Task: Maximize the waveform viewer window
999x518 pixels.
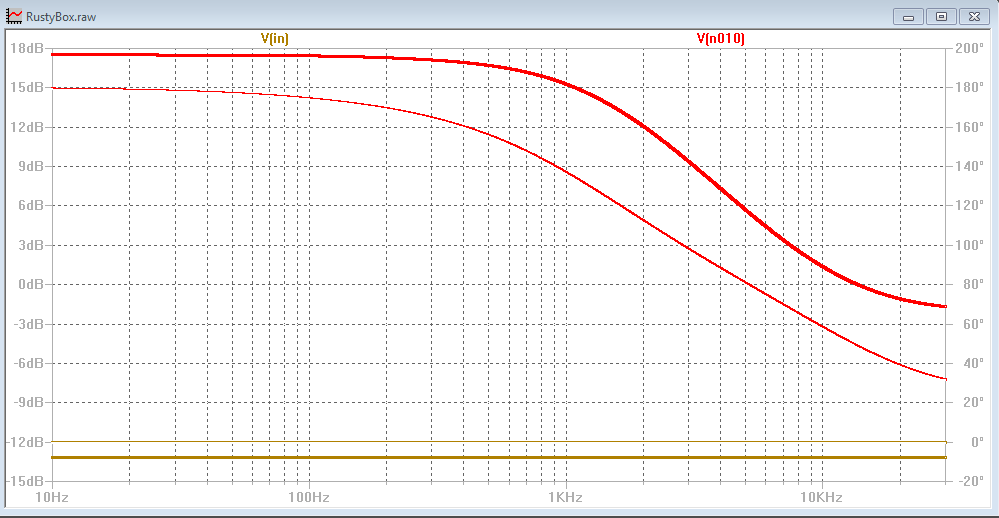Action: (940, 16)
